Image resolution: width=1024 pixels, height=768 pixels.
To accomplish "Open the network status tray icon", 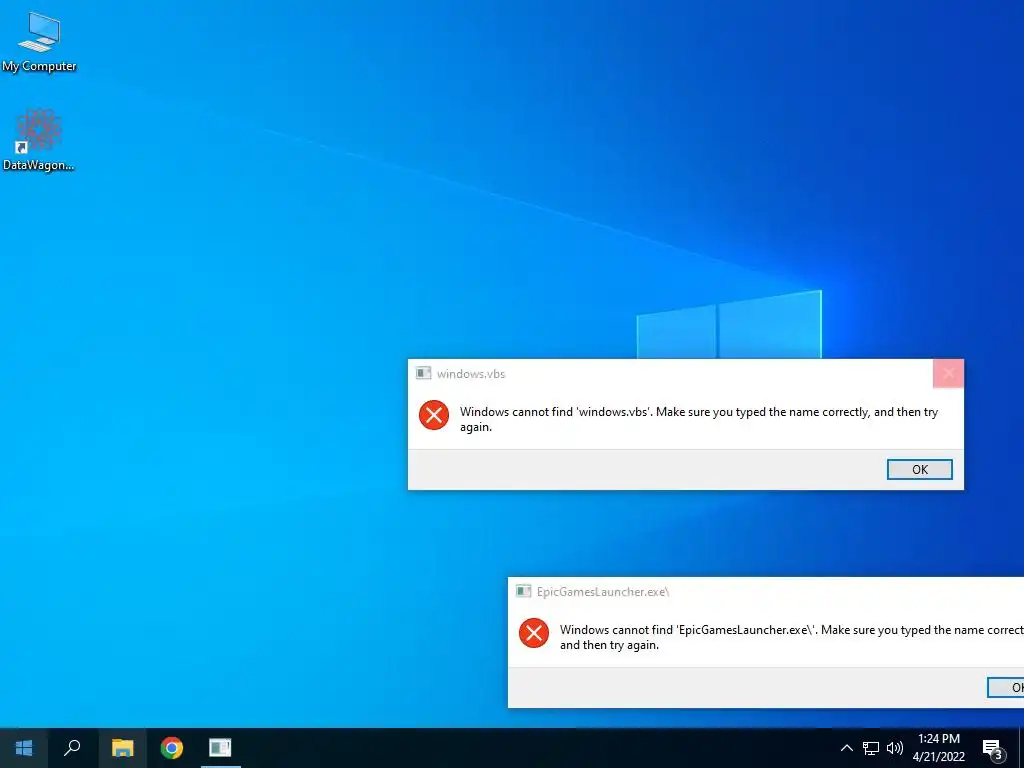I will (x=871, y=748).
